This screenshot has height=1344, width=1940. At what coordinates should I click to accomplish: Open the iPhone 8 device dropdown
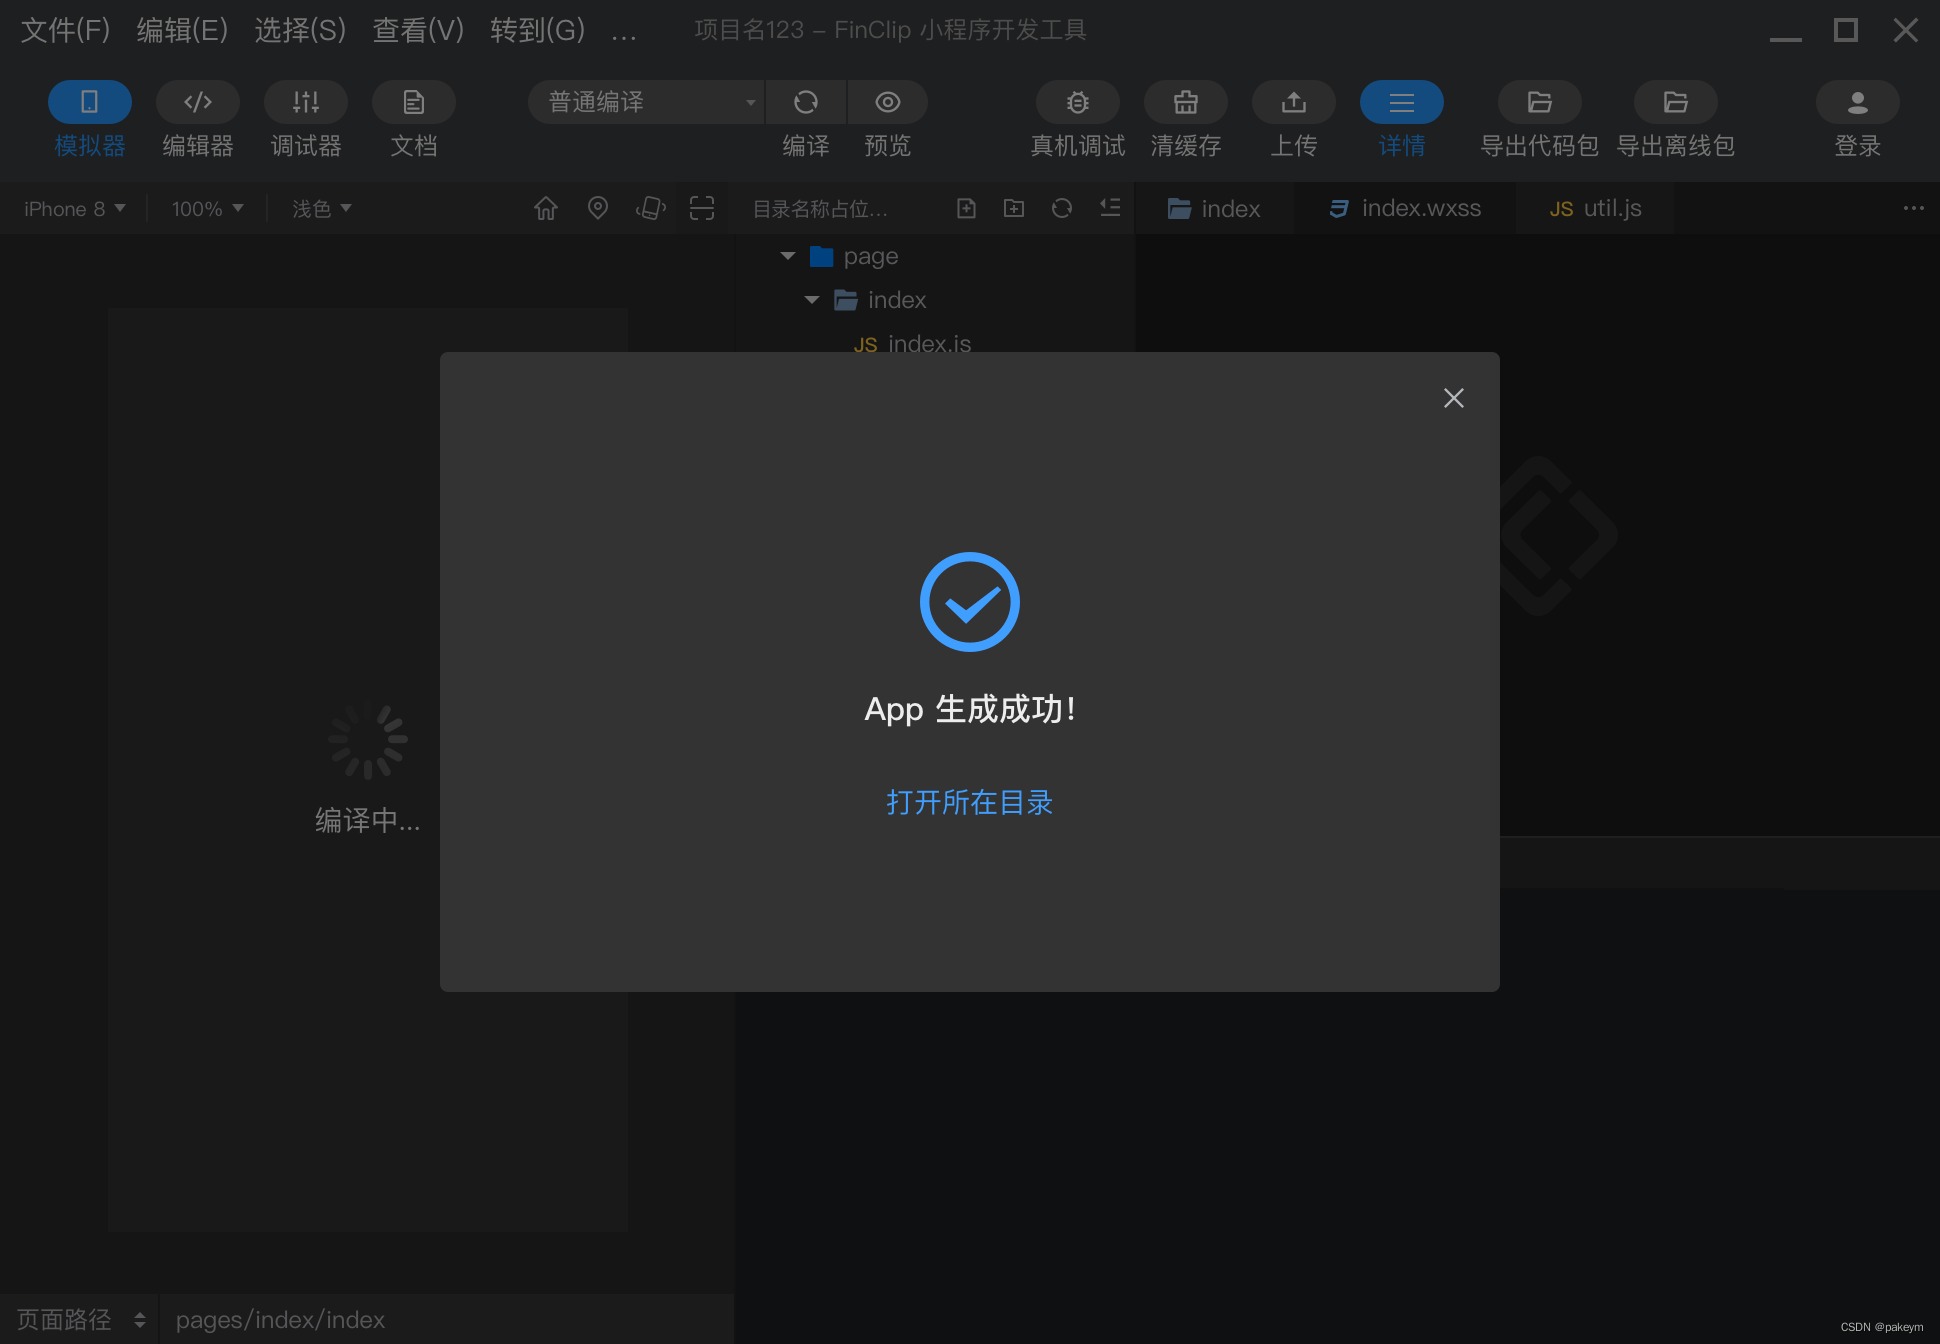pos(74,208)
